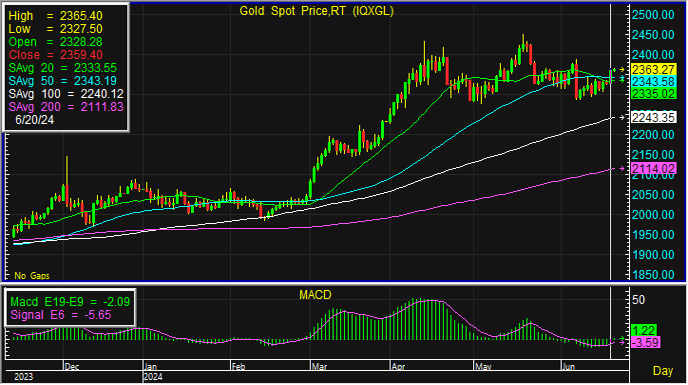The image size is (688, 385).
Task: Click the 2500.00 price axis label
Action: point(653,14)
